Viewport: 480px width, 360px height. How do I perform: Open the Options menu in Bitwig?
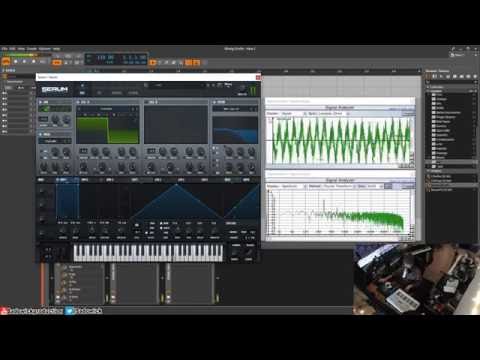click(45, 49)
